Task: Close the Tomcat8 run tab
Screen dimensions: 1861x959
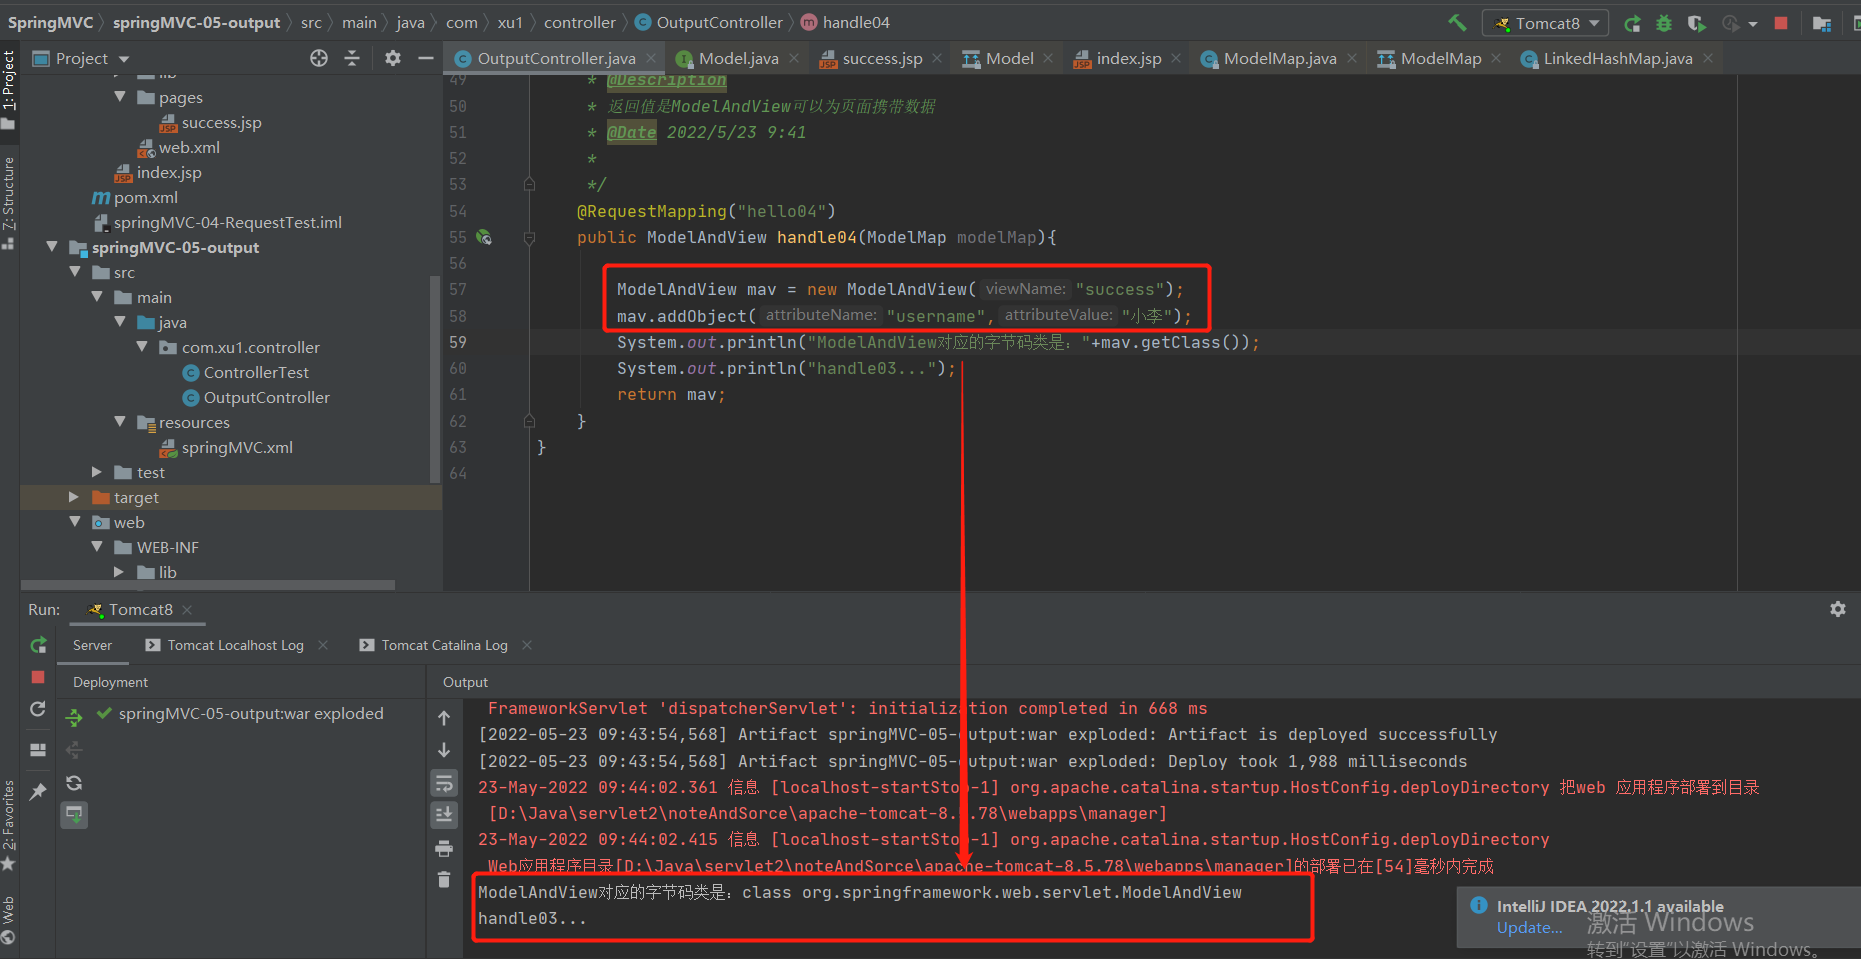Action: [x=187, y=609]
